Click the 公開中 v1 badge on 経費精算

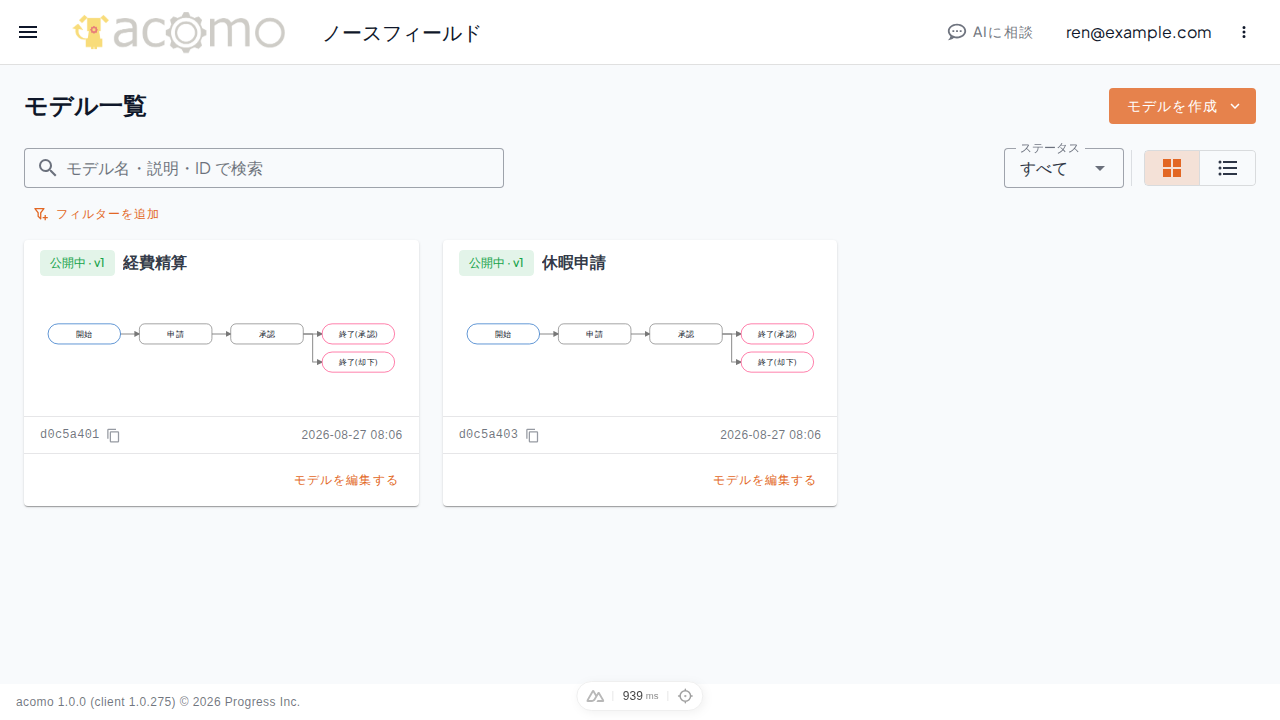[77, 263]
